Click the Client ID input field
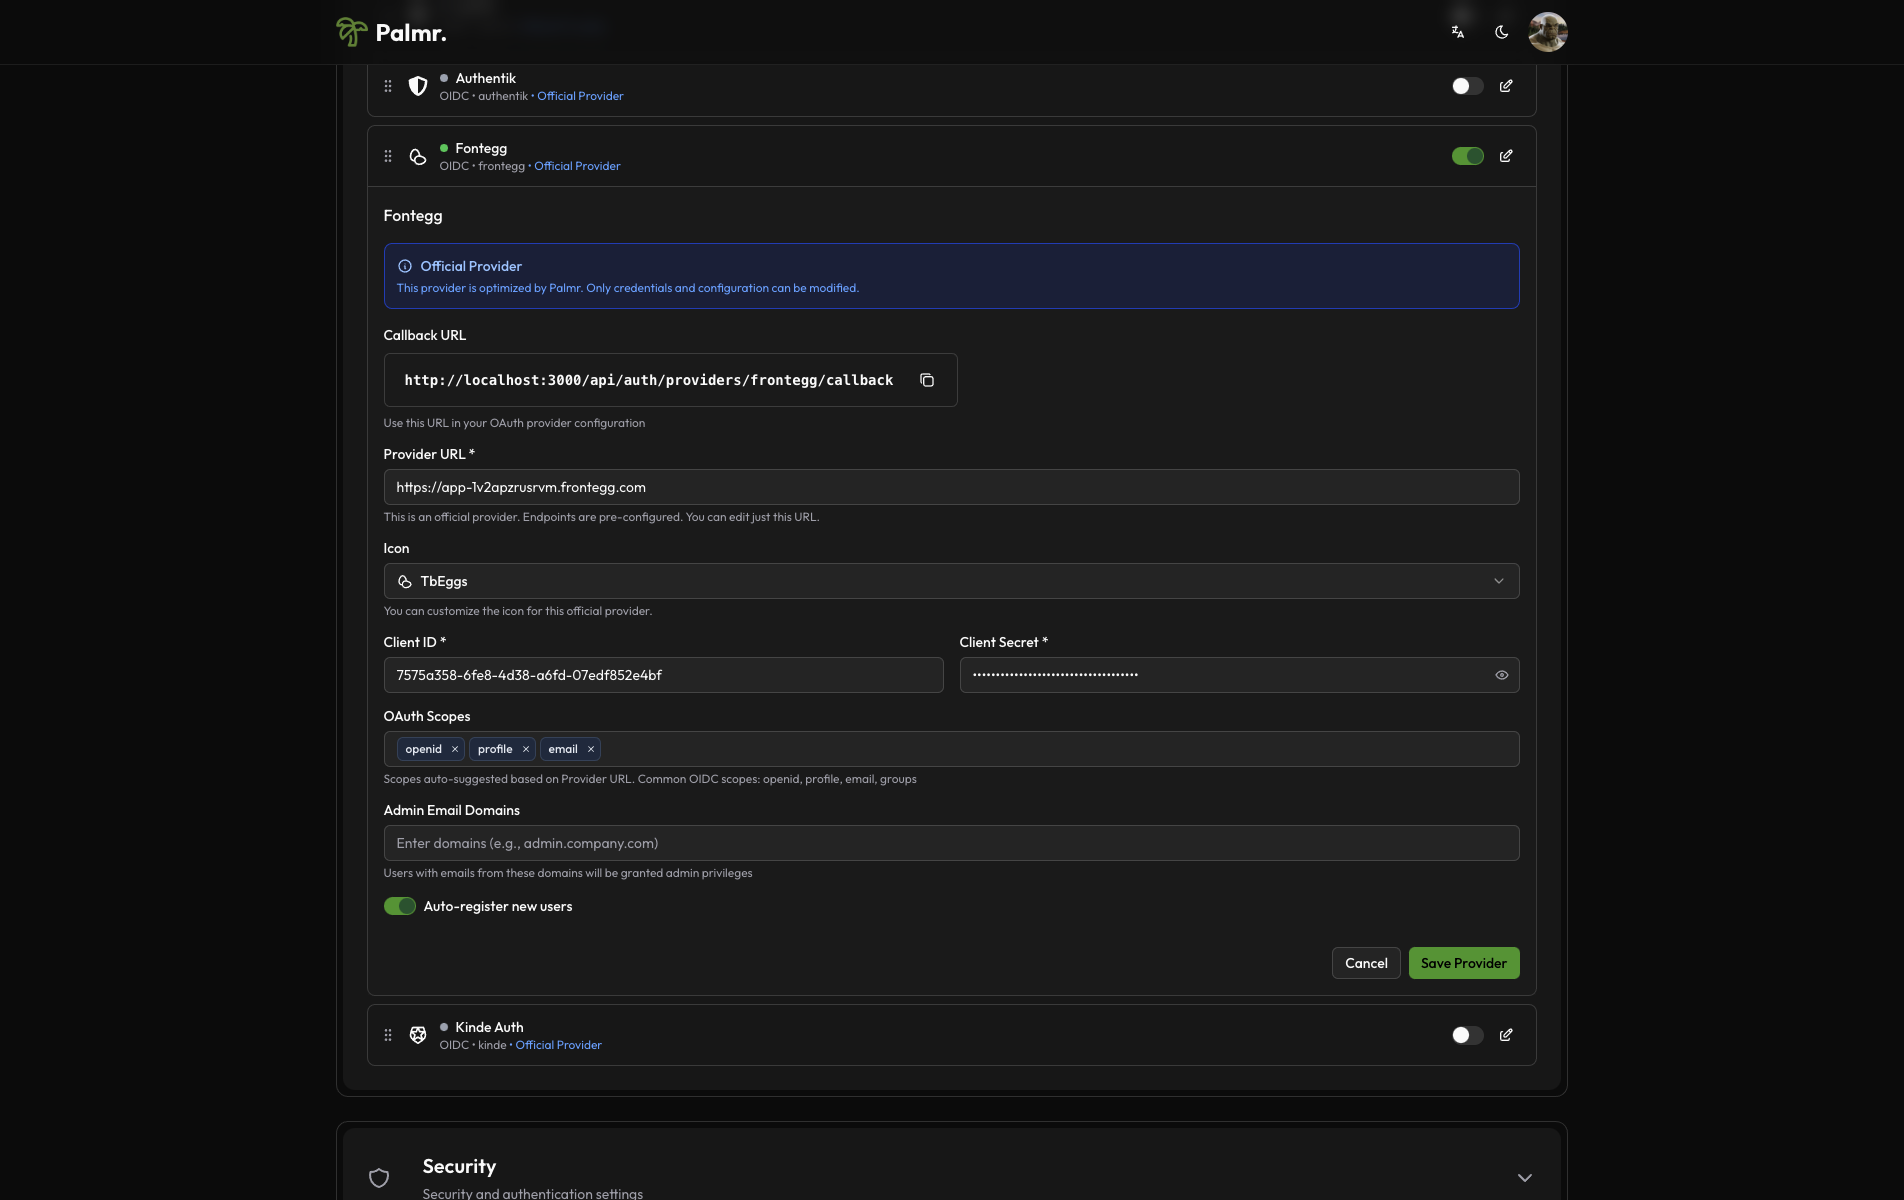The image size is (1904, 1200). pos(663,675)
